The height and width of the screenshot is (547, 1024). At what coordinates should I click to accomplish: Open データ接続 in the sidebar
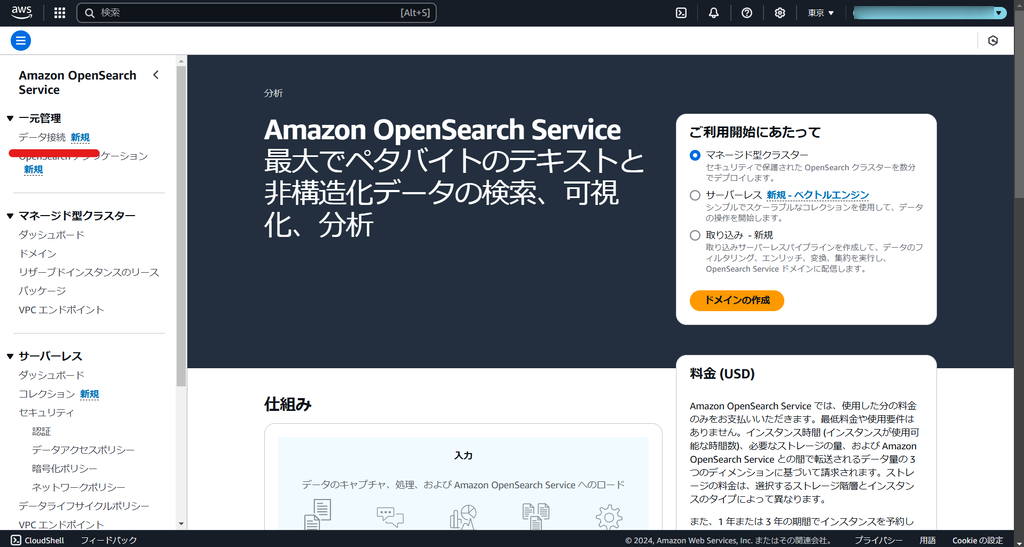coord(42,137)
